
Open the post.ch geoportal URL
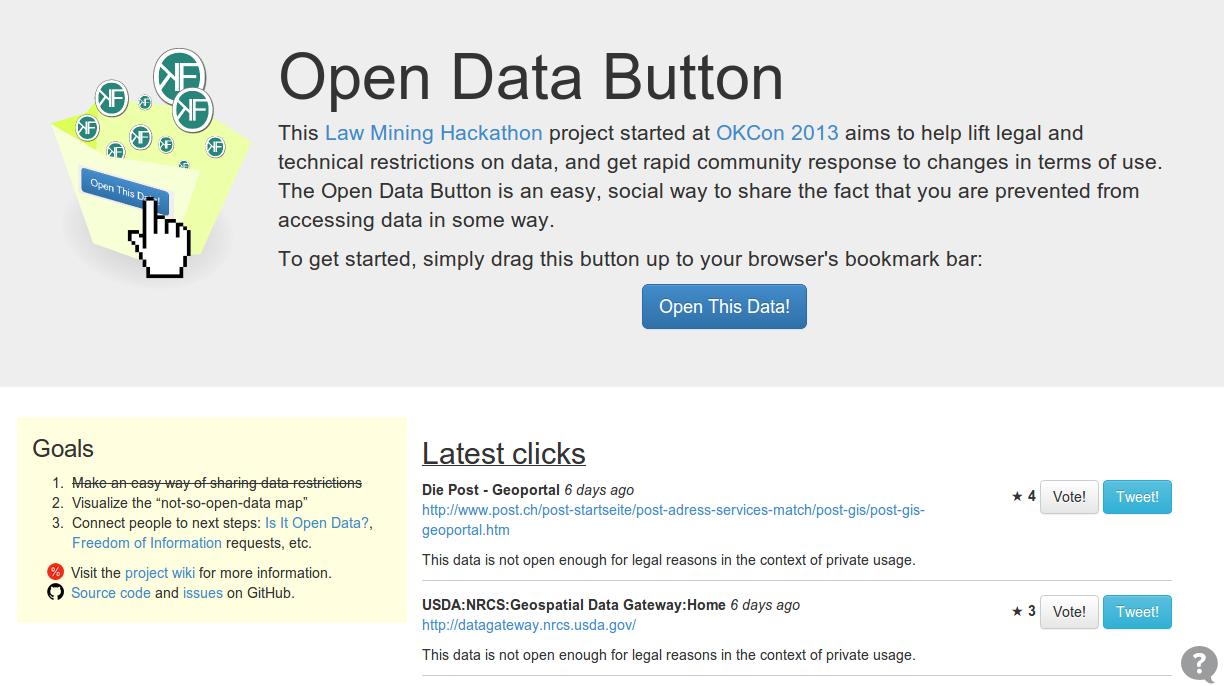[672, 510]
